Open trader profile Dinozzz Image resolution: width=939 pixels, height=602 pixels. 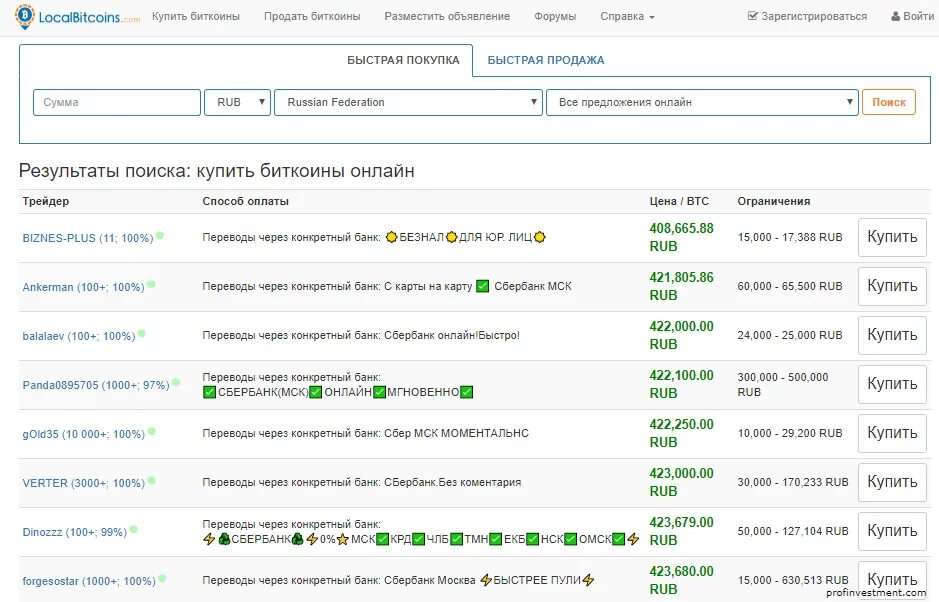pos(74,533)
